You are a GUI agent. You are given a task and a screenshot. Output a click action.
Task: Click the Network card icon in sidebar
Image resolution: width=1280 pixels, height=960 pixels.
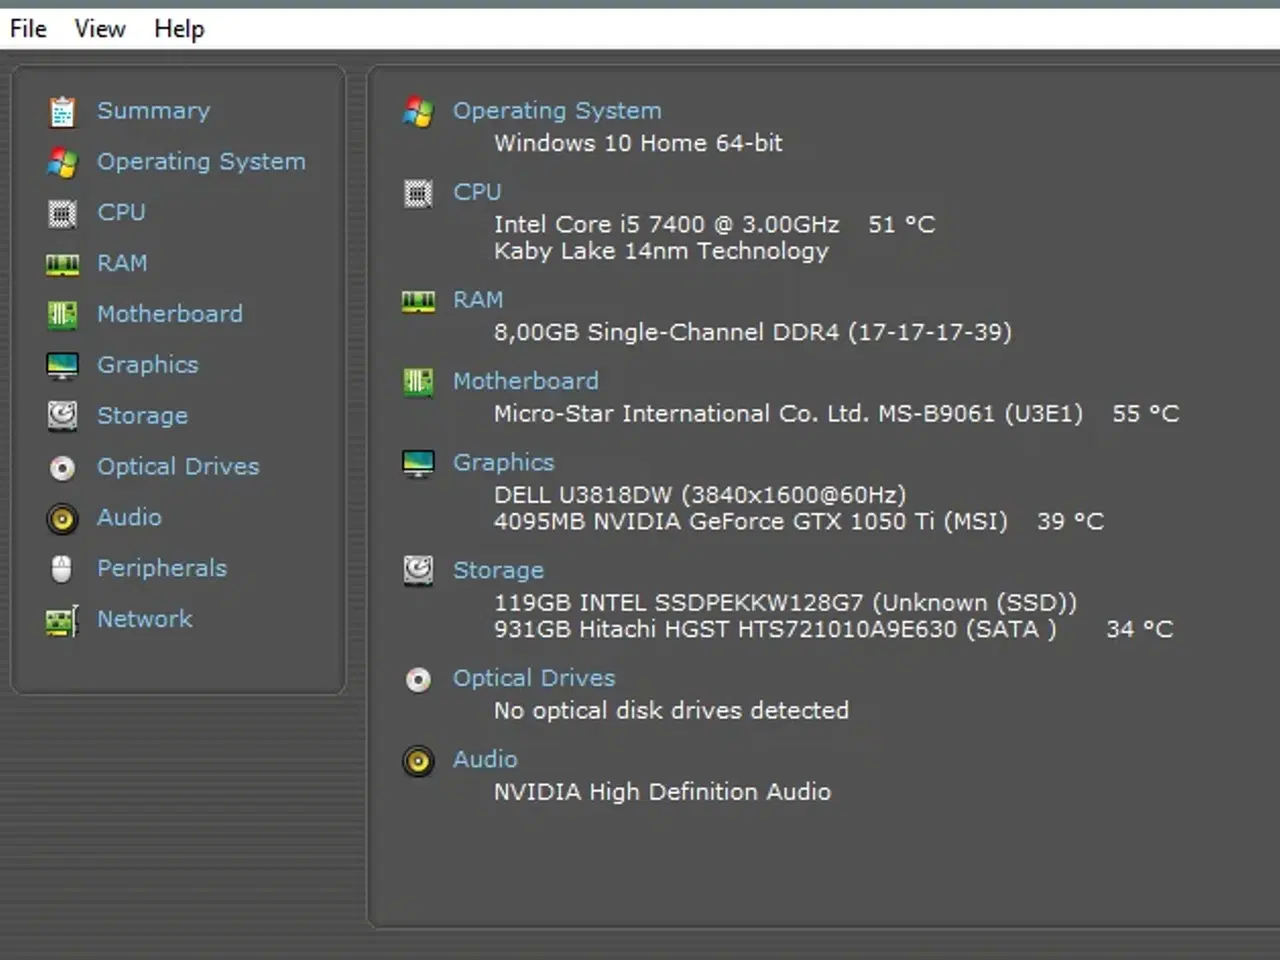point(62,620)
